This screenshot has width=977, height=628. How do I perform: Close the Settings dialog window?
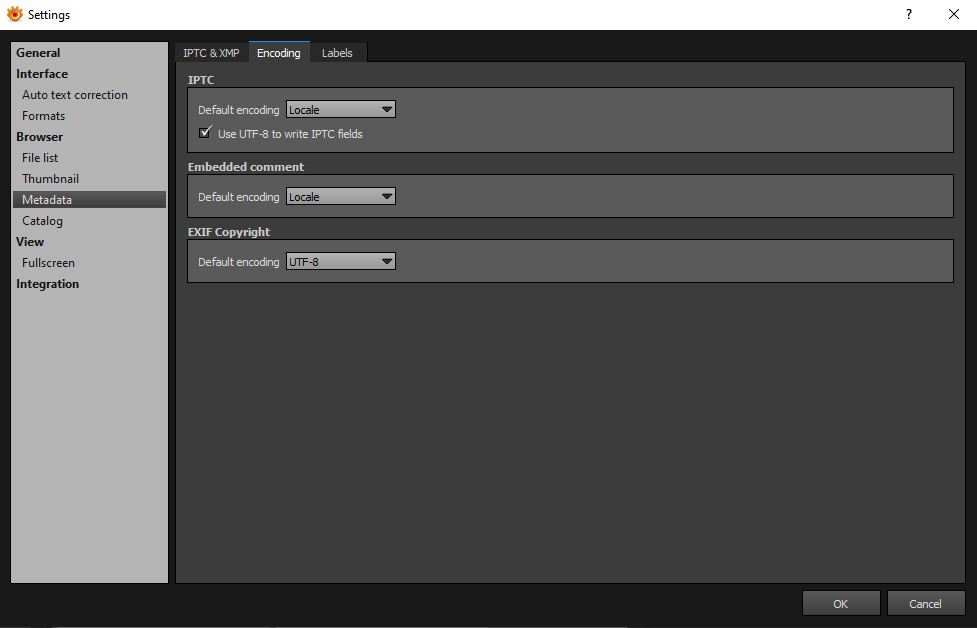click(x=953, y=14)
